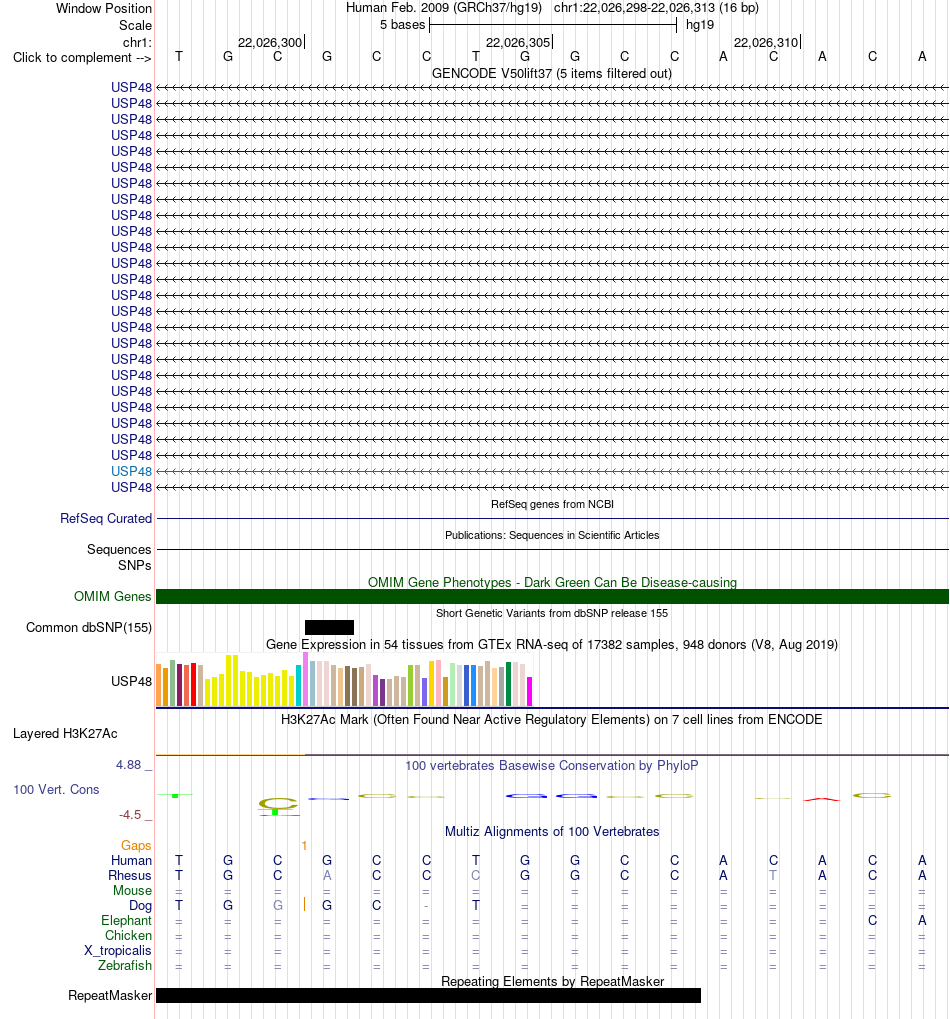Click the H3K27Ac Mark ENCODE track title
This screenshot has height=1019, width=950.
coord(552,719)
